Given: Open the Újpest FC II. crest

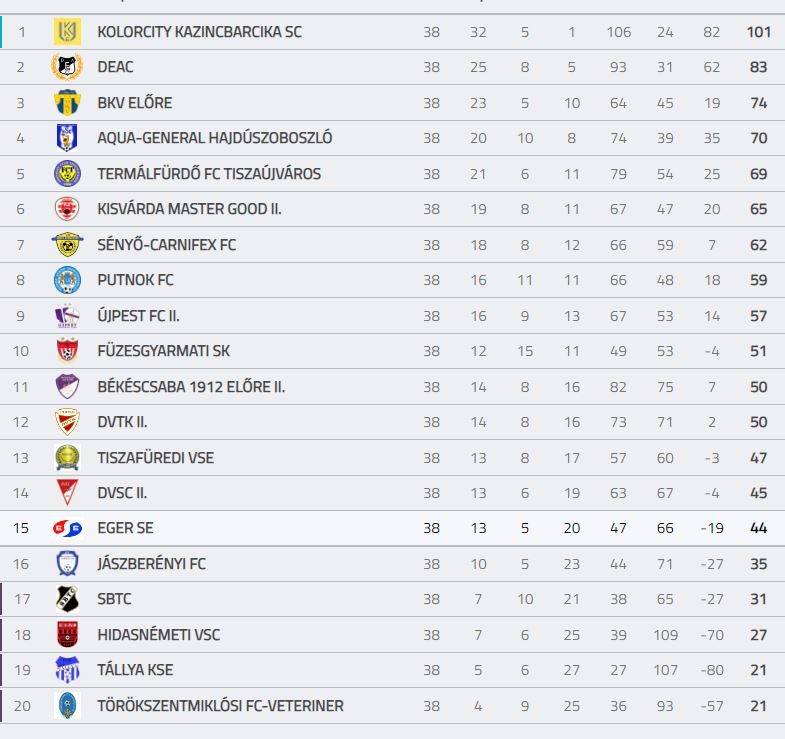Looking at the screenshot, I should (x=67, y=316).
